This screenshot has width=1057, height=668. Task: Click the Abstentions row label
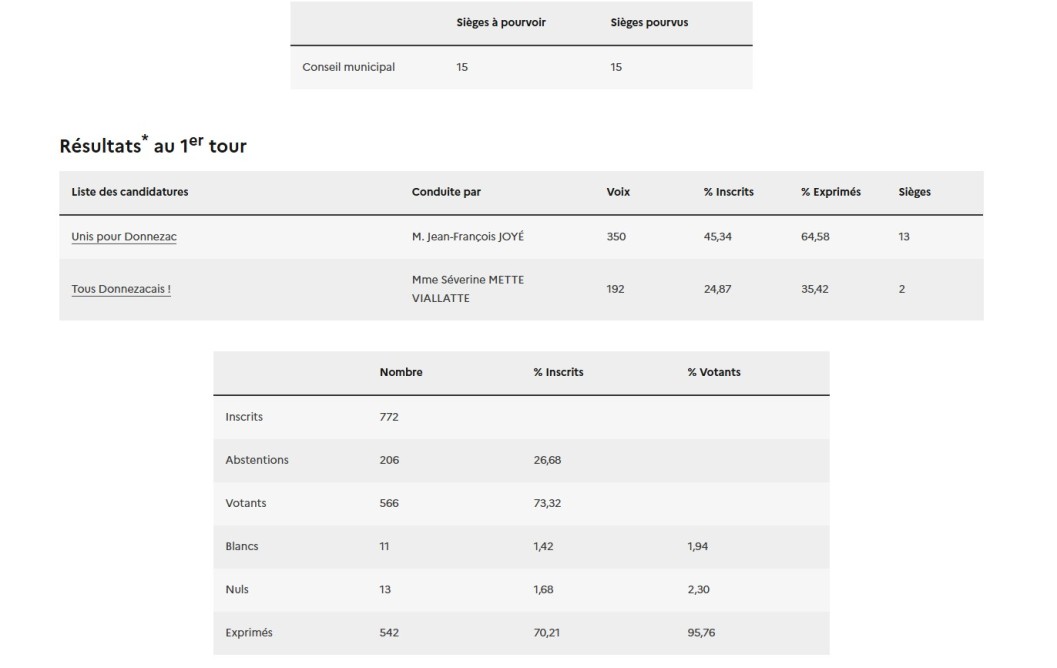click(x=257, y=460)
